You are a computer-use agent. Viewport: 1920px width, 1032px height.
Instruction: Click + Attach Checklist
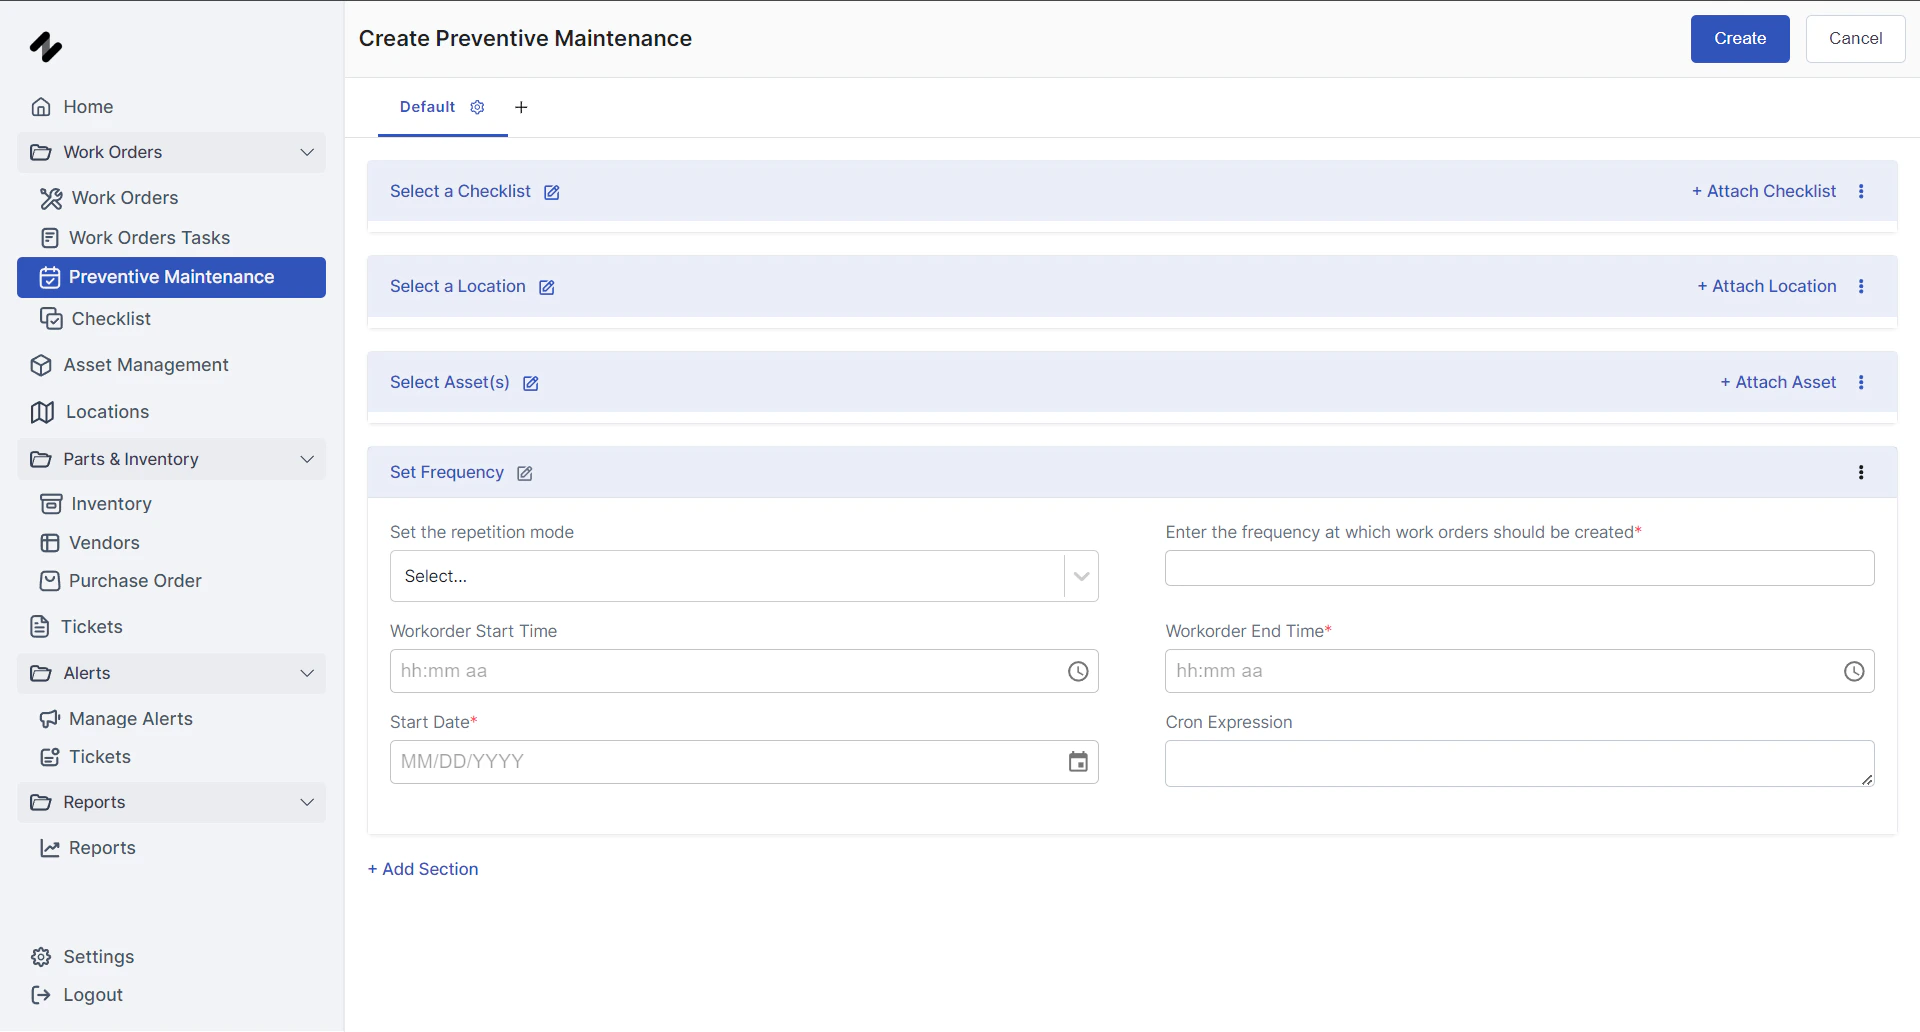tap(1763, 191)
